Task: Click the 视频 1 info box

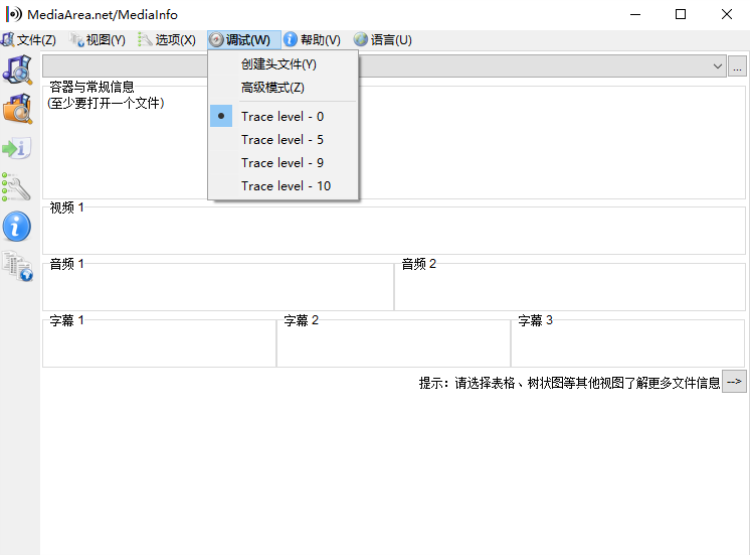Action: [x=394, y=231]
